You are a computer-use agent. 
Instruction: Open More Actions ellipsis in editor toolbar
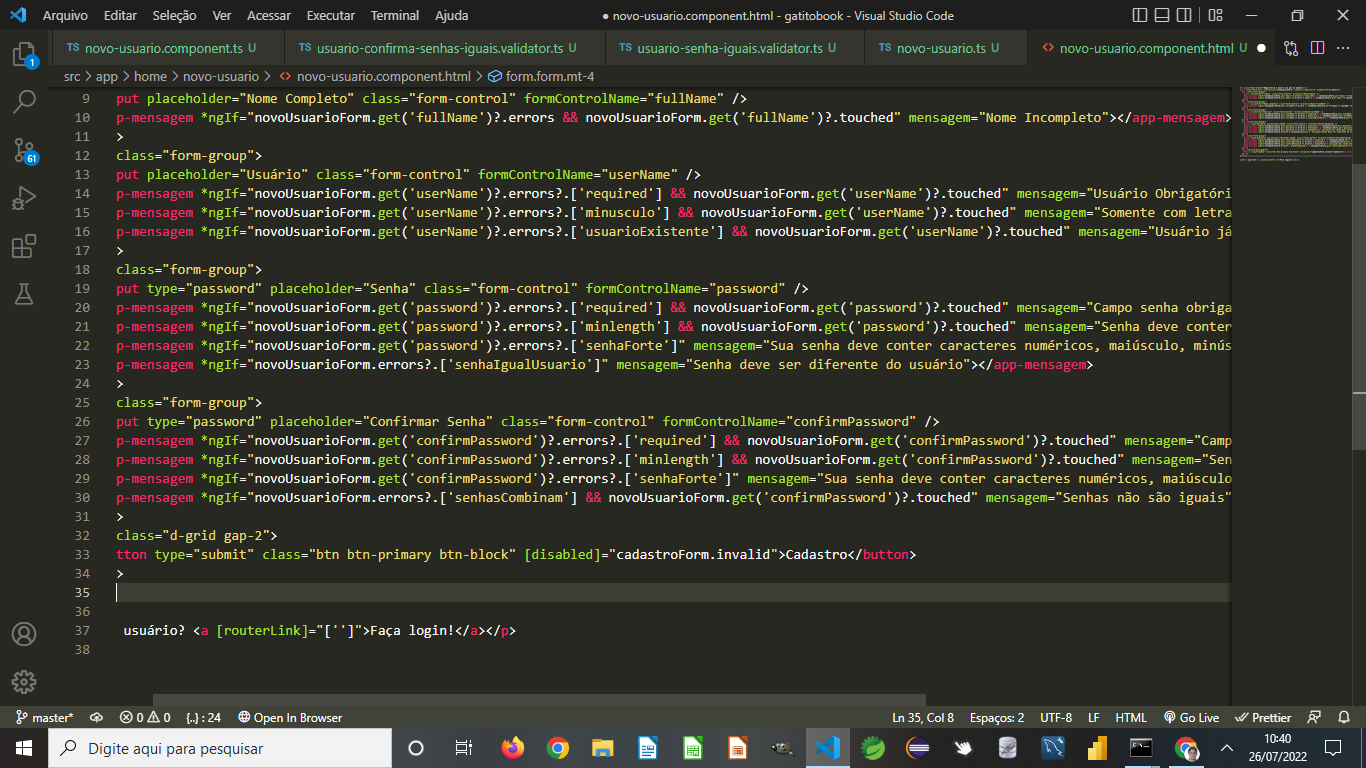1343,48
